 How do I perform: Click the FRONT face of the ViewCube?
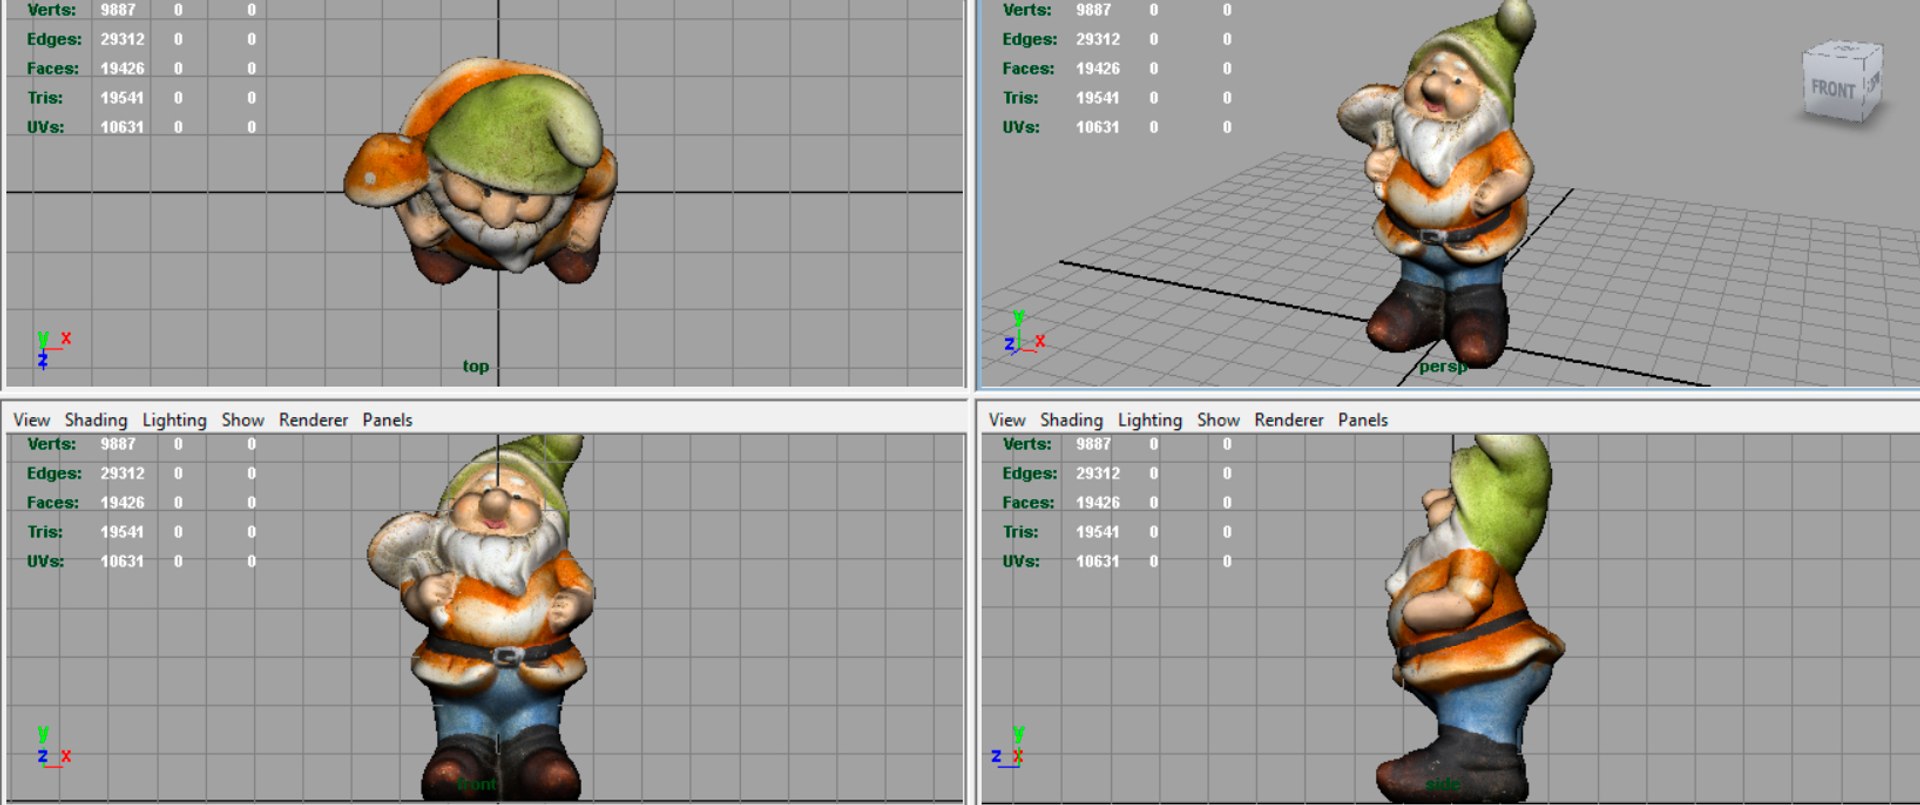(1833, 89)
